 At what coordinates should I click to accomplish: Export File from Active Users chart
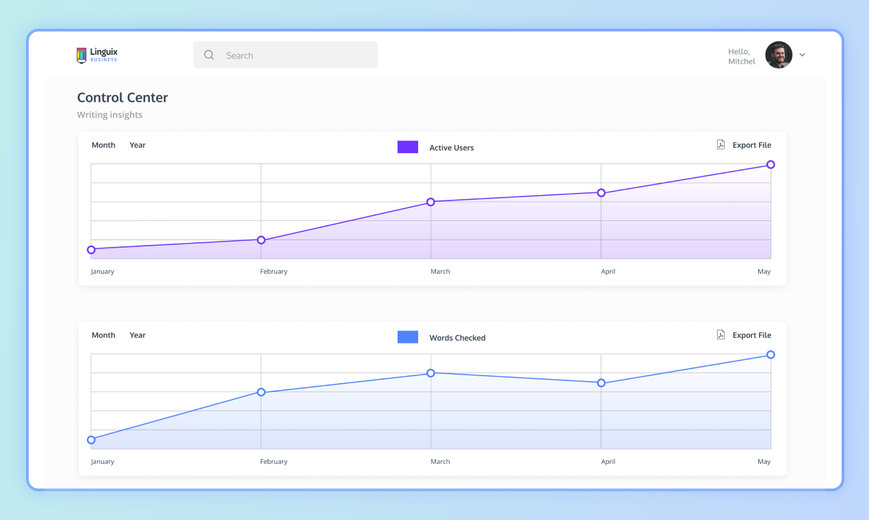(x=752, y=145)
